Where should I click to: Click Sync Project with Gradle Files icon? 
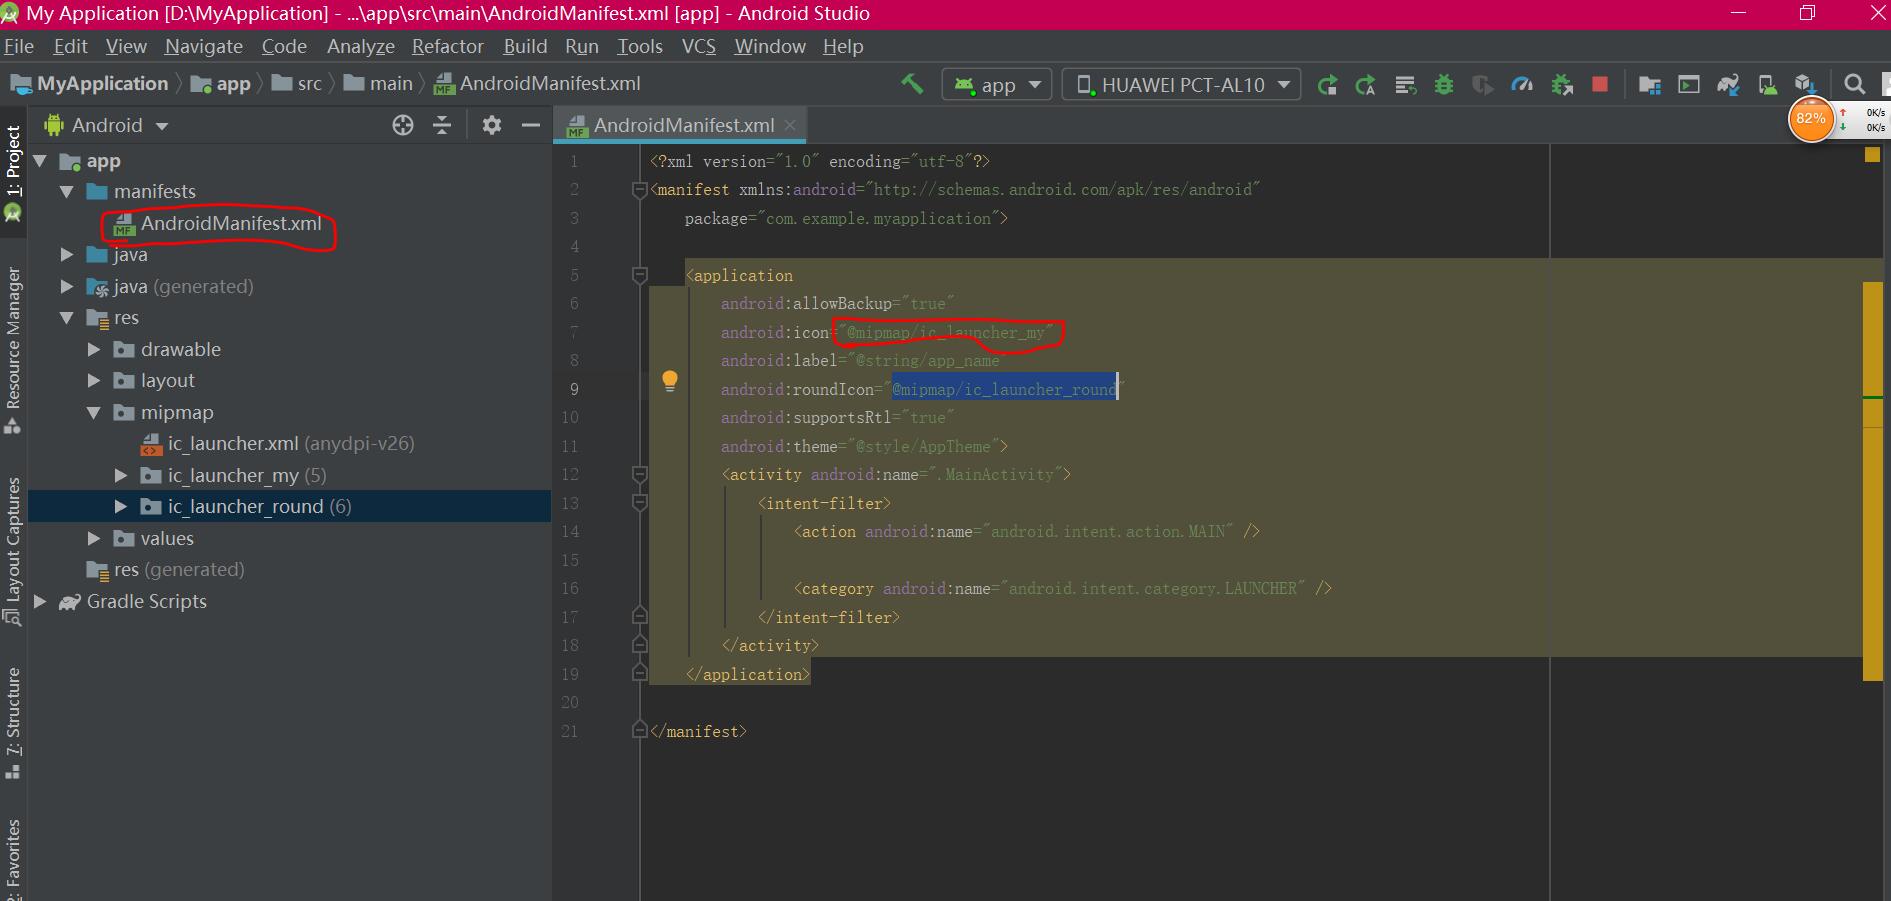coord(1728,85)
